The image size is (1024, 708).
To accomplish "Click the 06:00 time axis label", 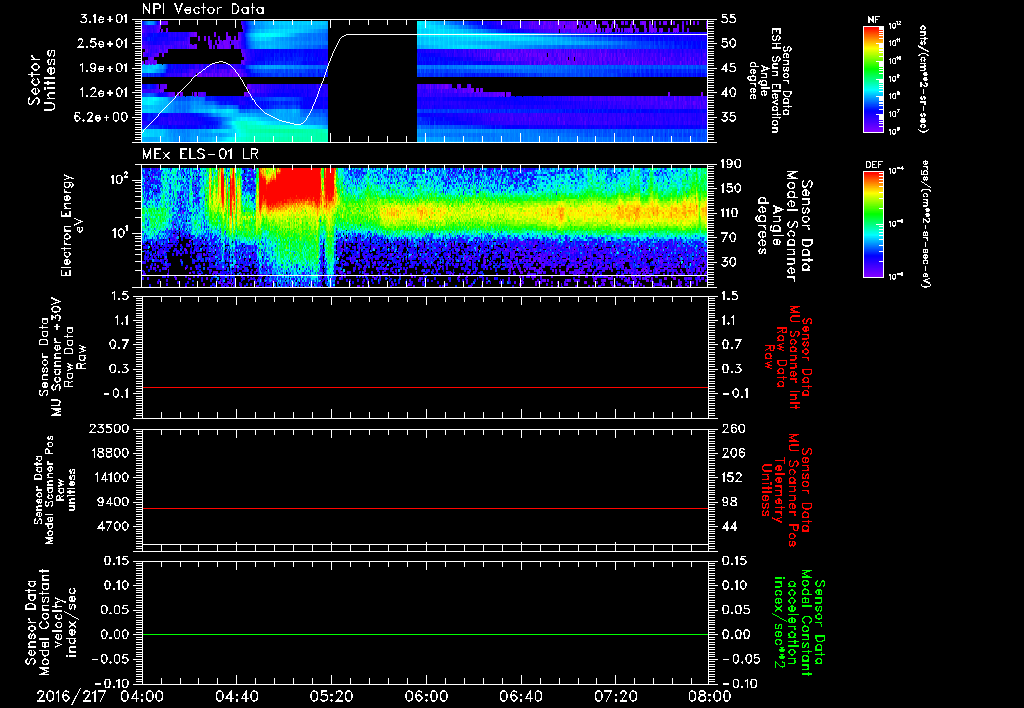I will coord(426,696).
